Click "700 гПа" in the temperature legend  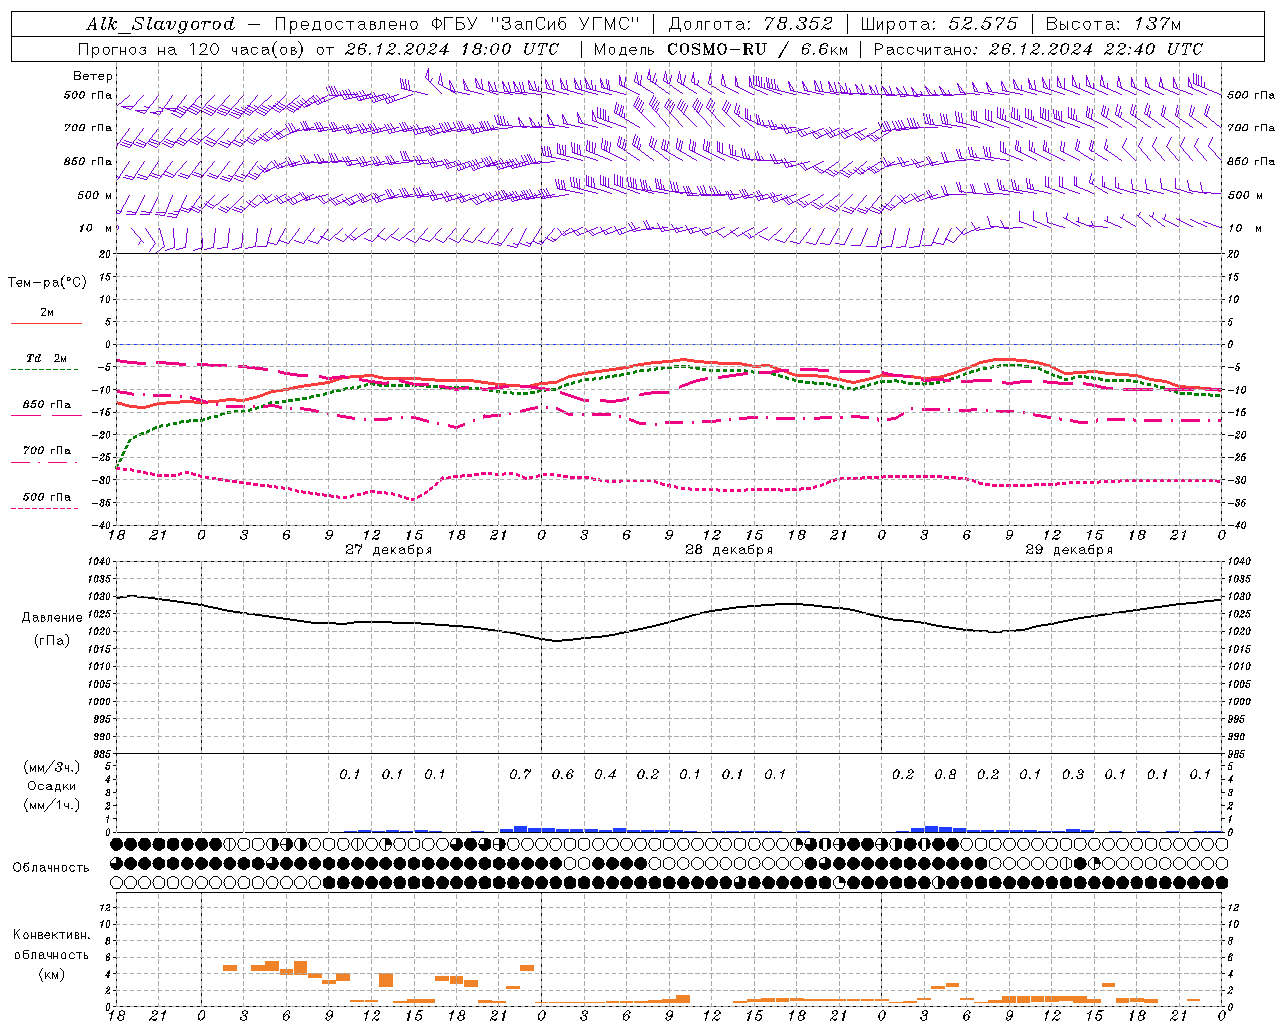point(47,450)
